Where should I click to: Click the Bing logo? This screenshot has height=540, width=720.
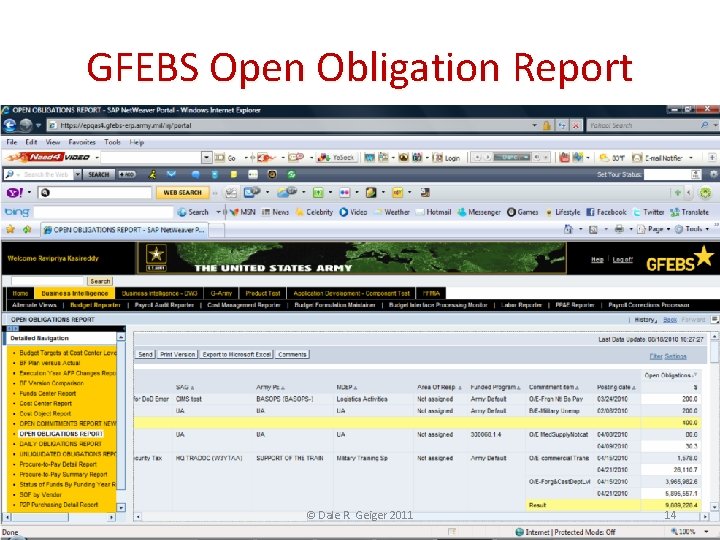17,212
